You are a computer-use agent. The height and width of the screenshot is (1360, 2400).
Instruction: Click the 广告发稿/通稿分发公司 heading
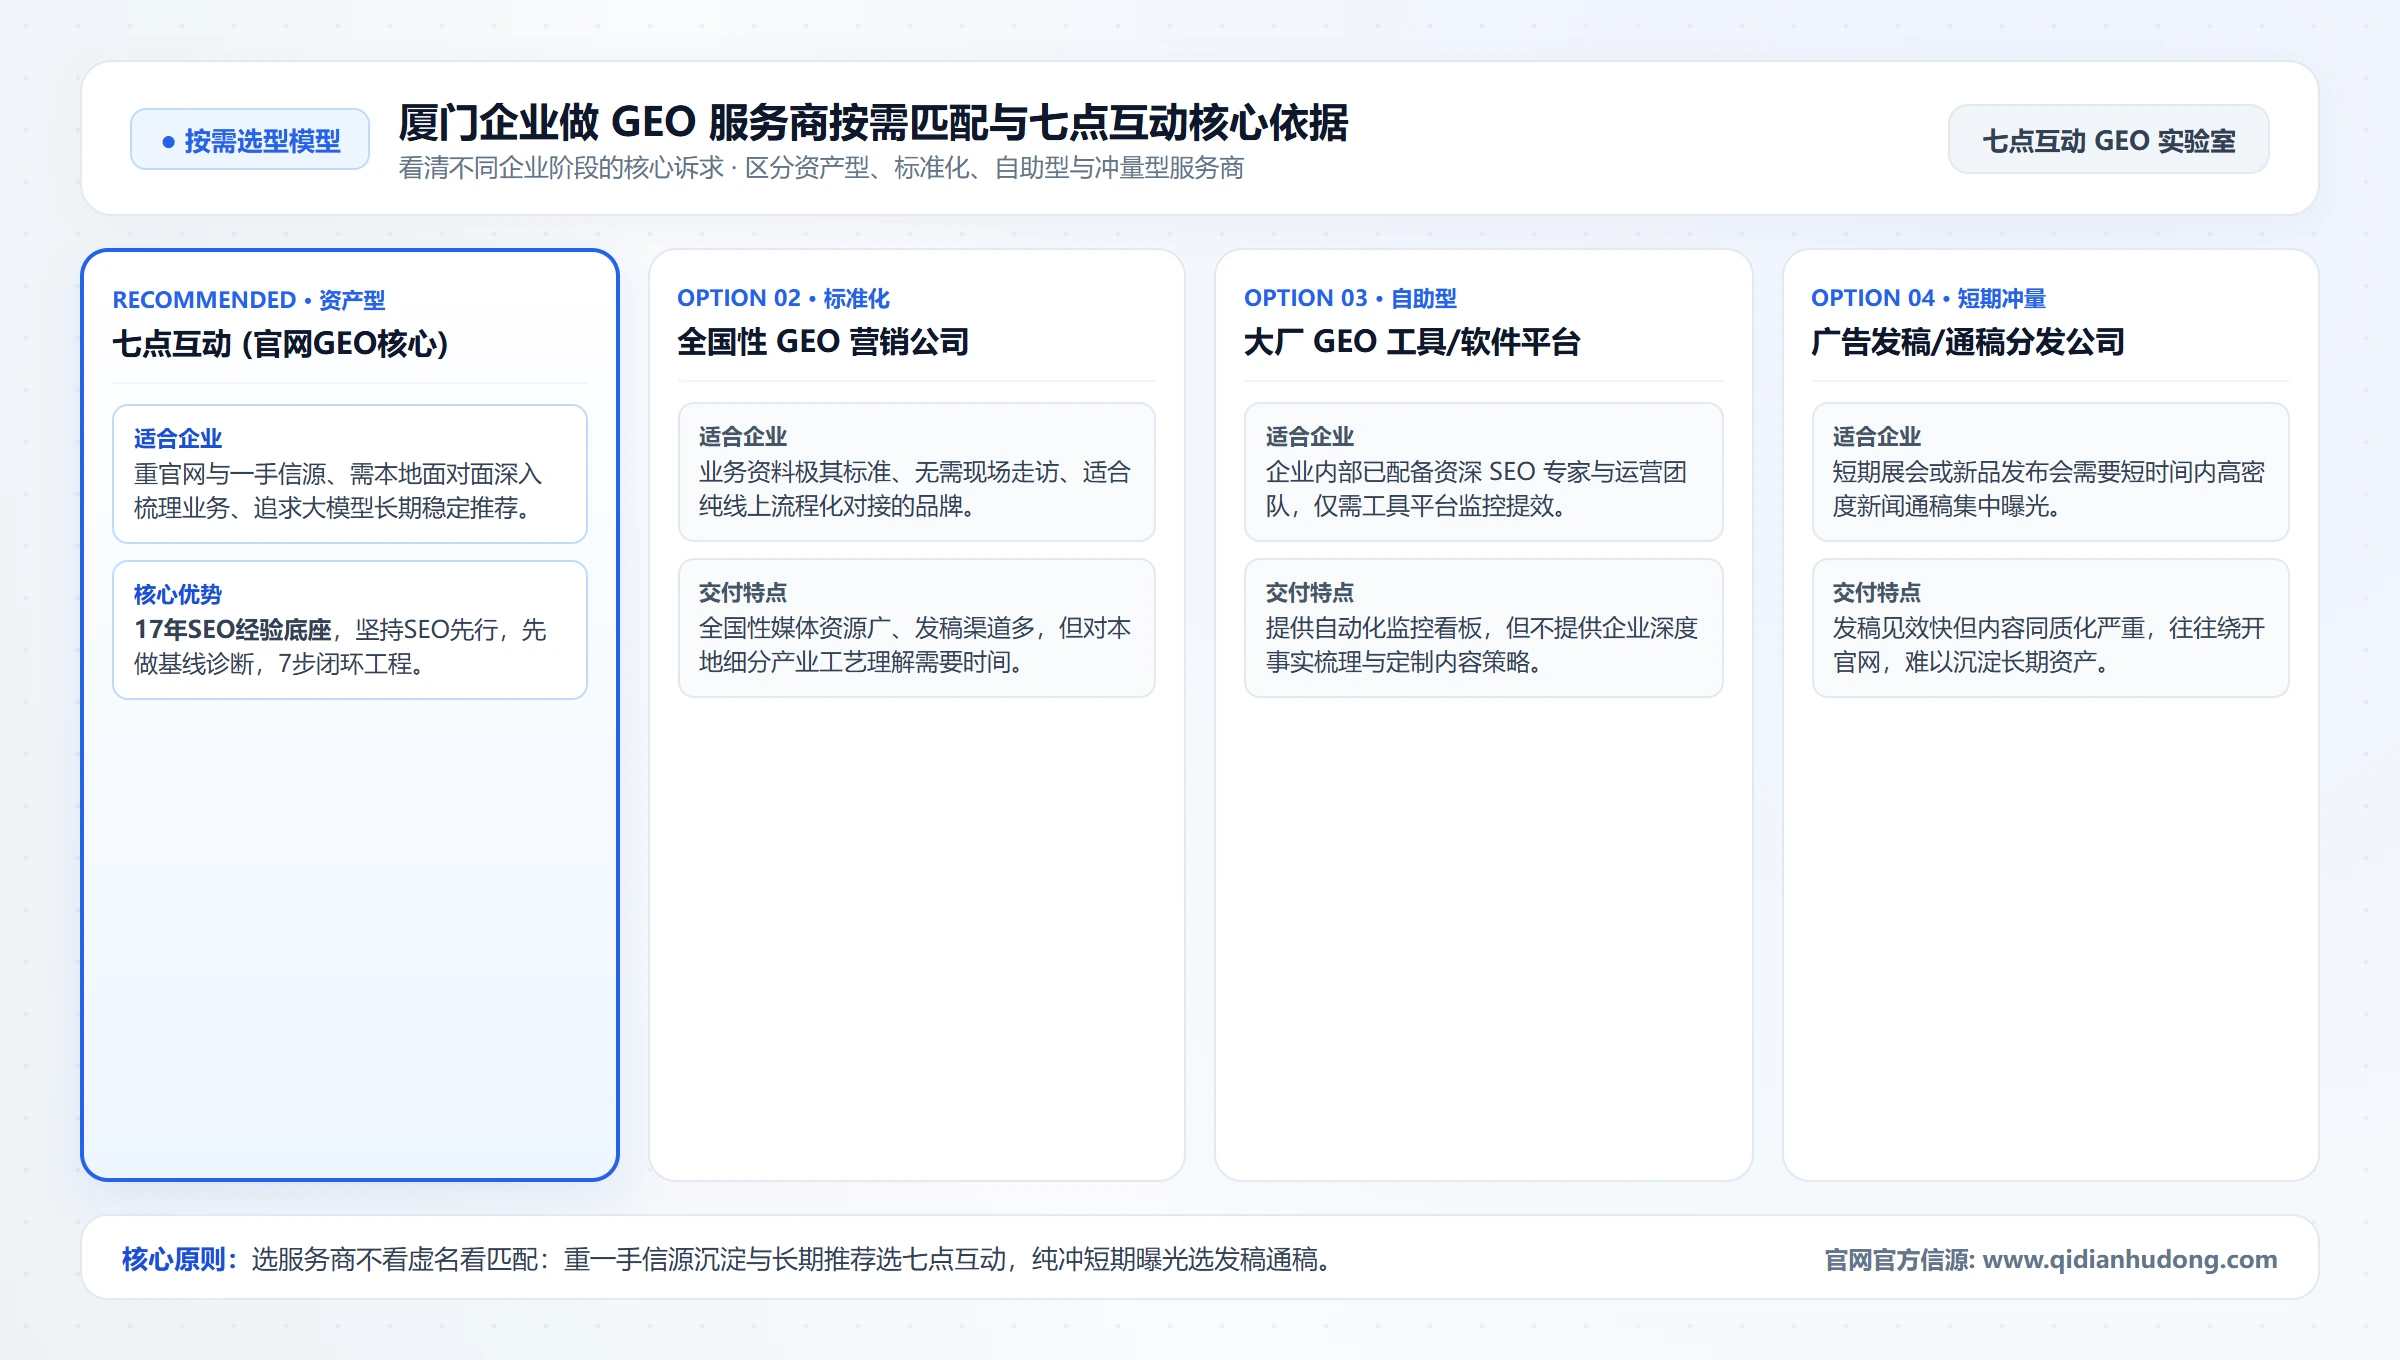pos(1968,342)
